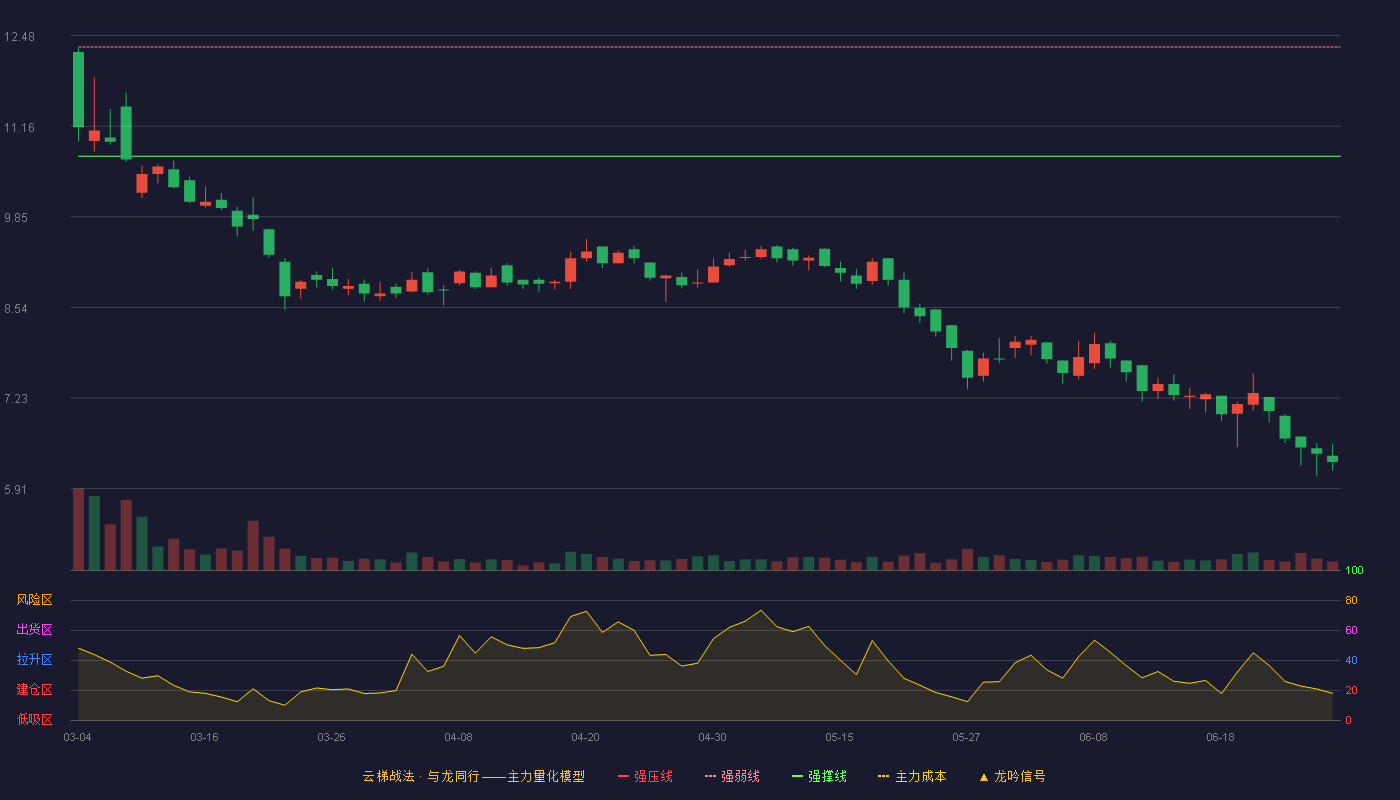Toggle the 强撑线 legend entry
1400x800 pixels.
point(819,776)
